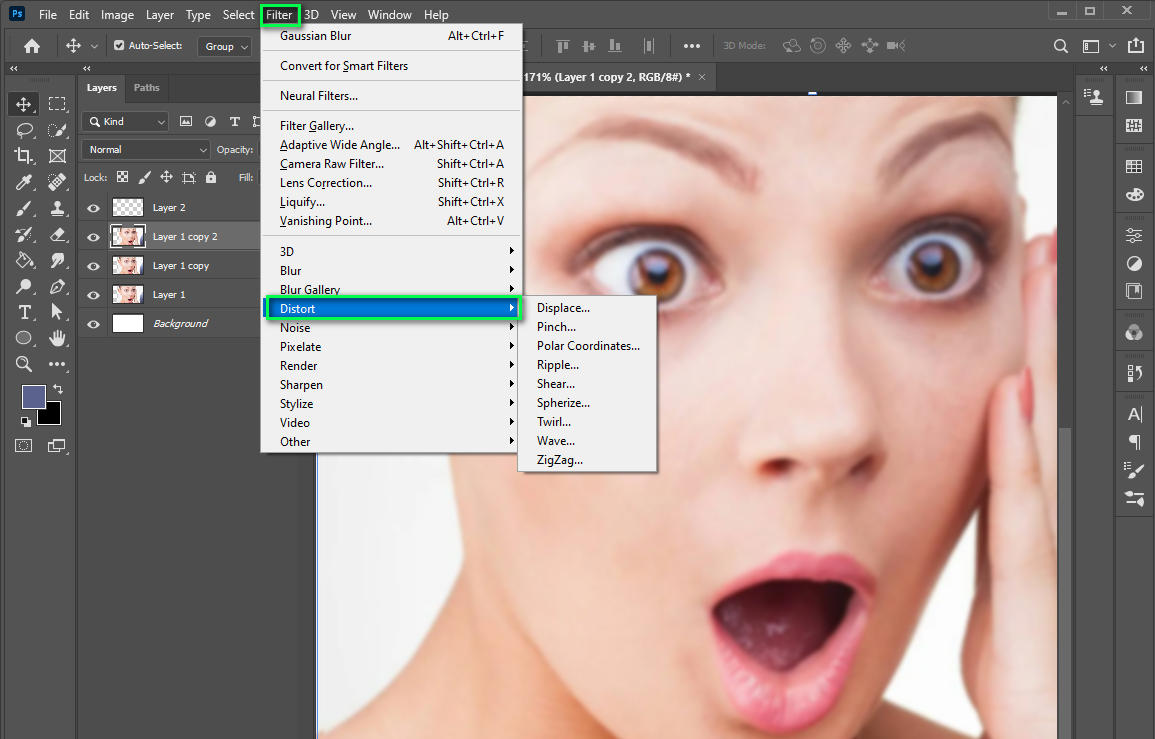Open the Paragraph panel
The width and height of the screenshot is (1155, 739).
point(1133,442)
